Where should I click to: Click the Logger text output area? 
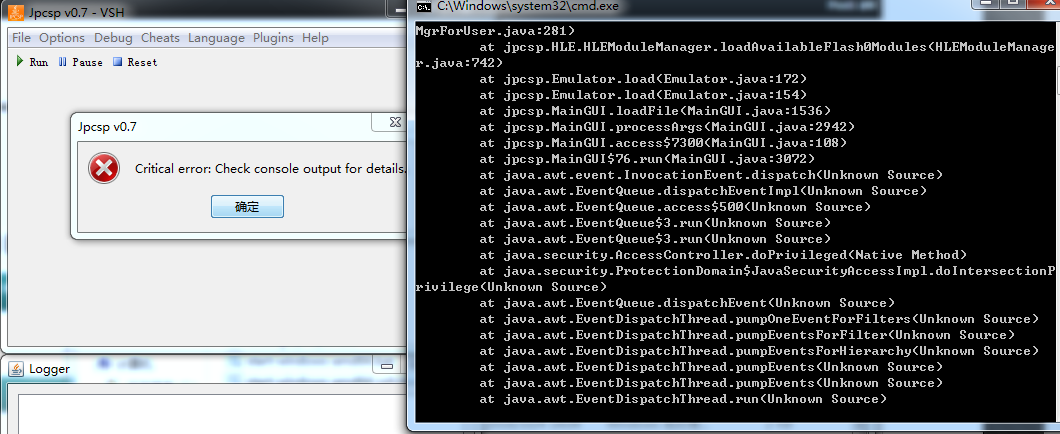coord(212,414)
